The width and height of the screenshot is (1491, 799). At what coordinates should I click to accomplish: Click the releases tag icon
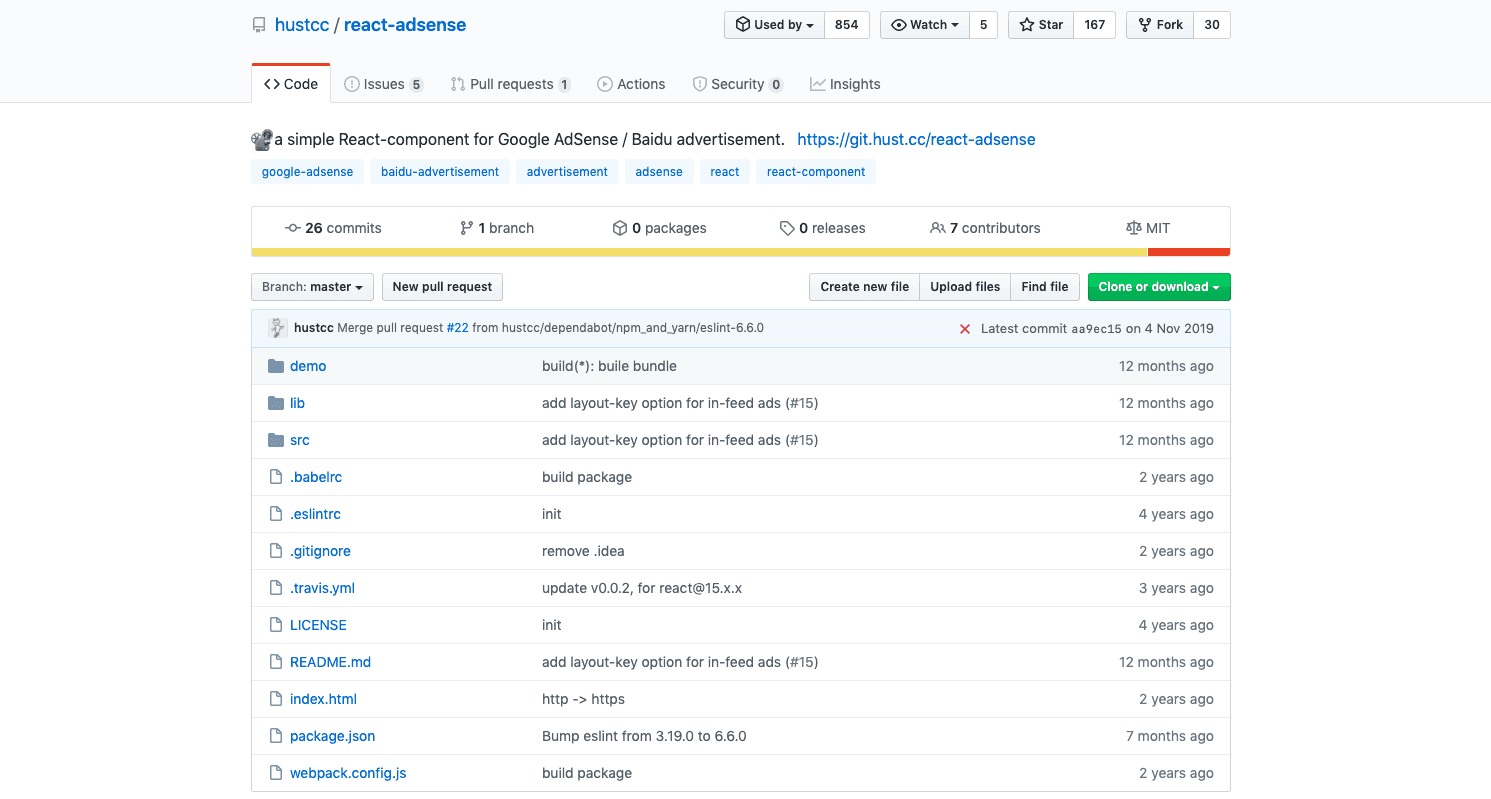[787, 228]
